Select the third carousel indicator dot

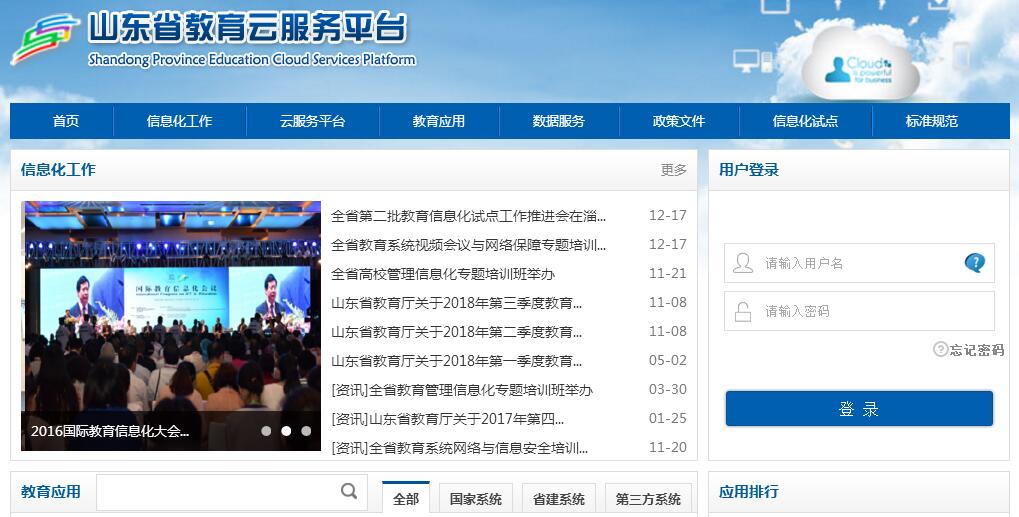[x=306, y=431]
